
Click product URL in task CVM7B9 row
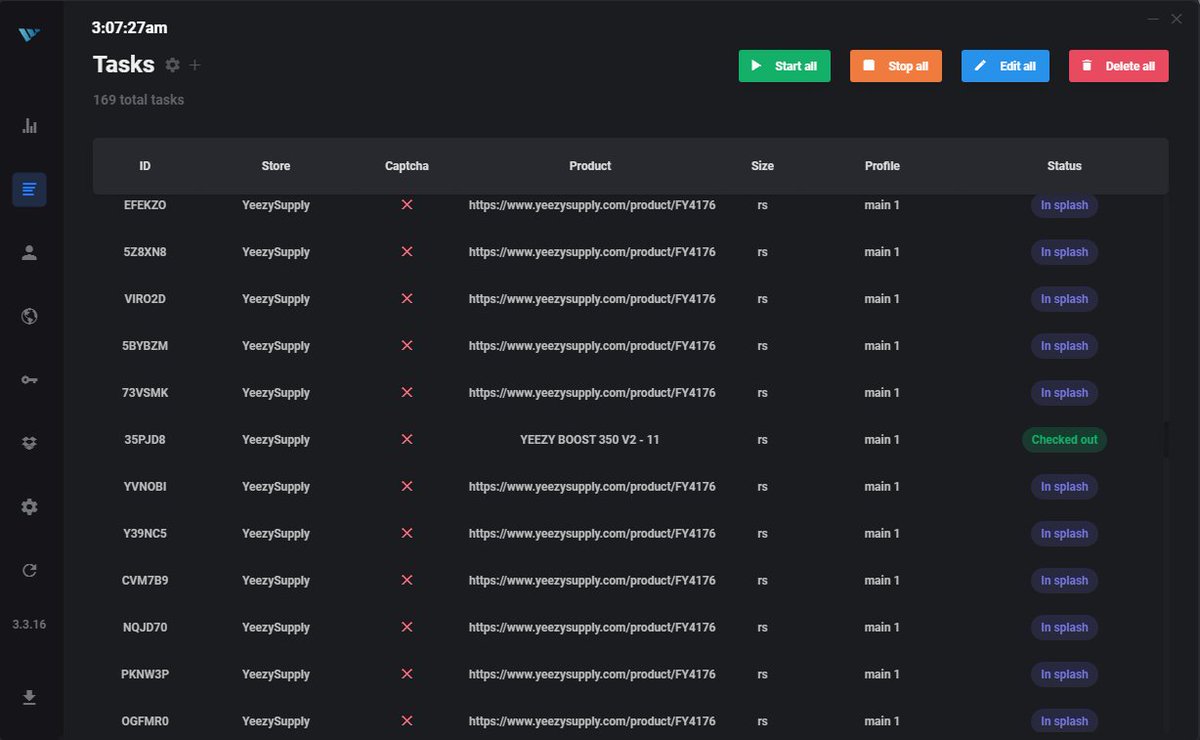tap(592, 580)
